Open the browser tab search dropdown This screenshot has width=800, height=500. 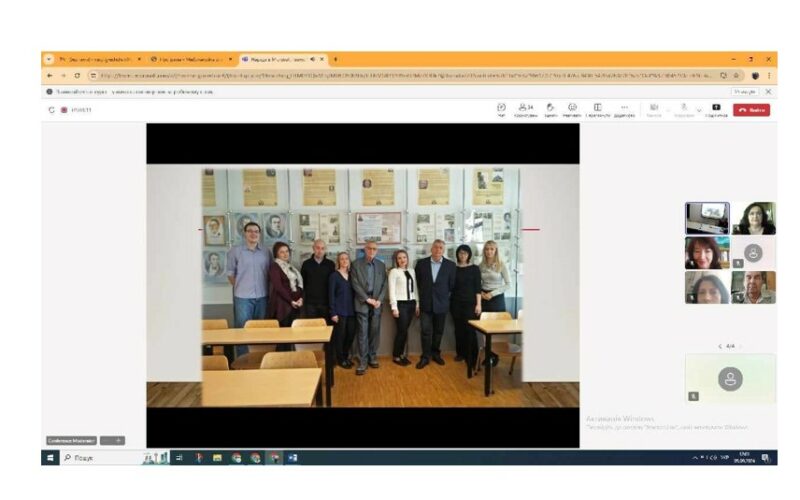point(48,59)
